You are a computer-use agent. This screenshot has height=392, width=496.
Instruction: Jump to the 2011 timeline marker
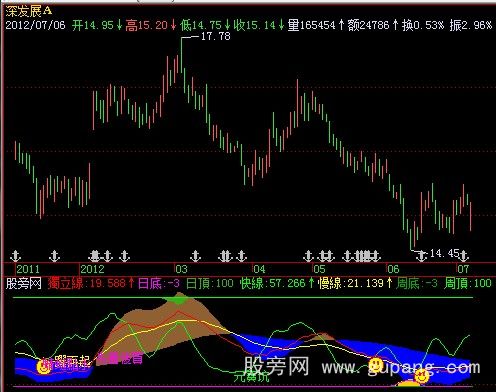click(x=28, y=269)
